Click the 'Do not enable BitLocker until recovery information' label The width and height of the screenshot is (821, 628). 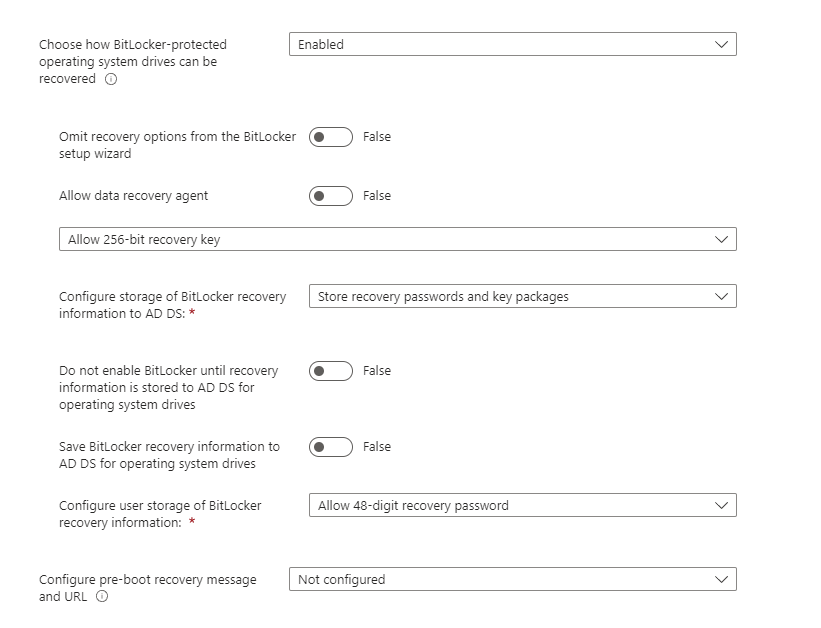(x=169, y=388)
